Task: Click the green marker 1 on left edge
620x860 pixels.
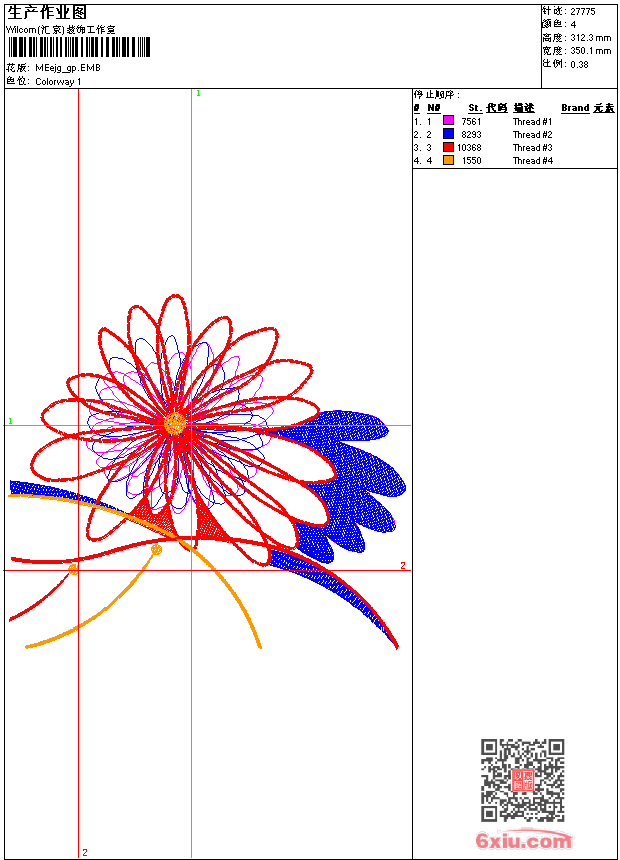Action: pos(11,421)
